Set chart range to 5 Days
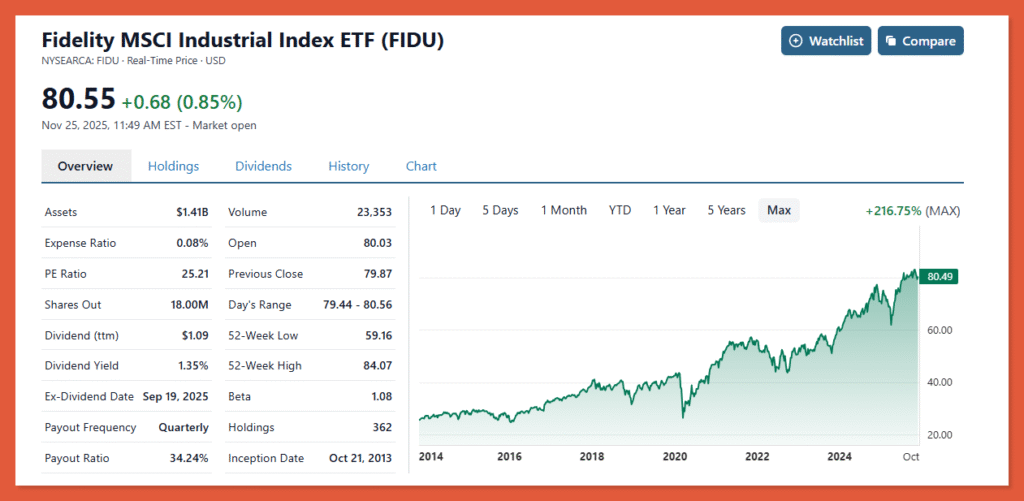This screenshot has width=1024, height=501. click(500, 210)
